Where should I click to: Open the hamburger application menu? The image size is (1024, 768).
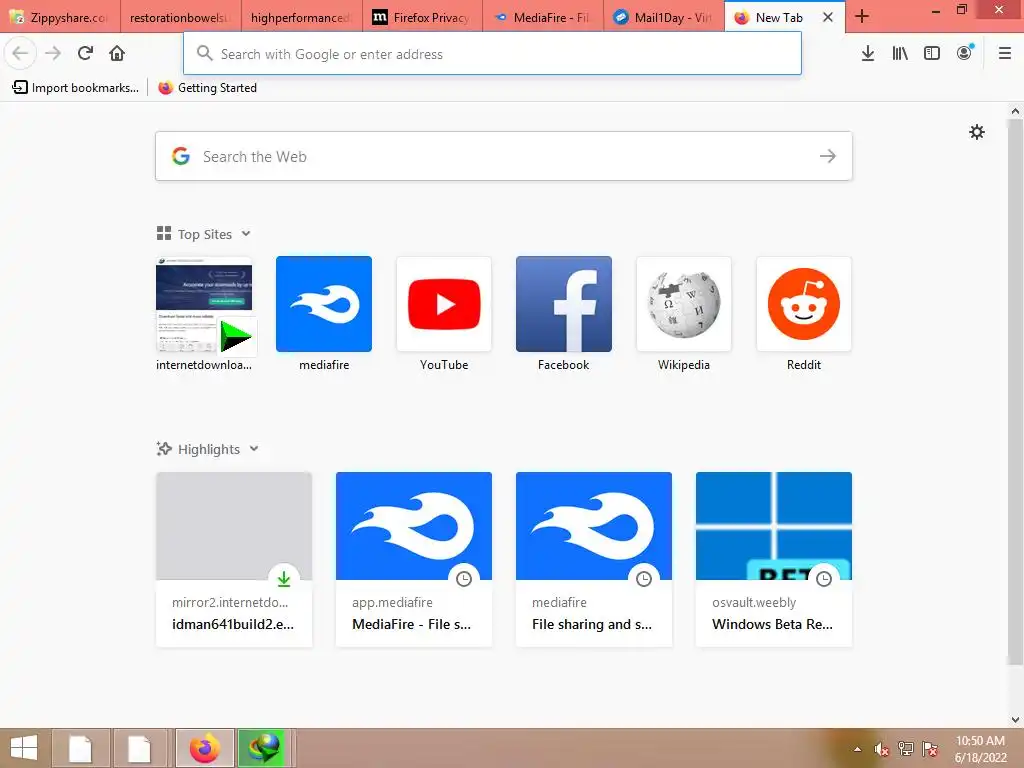click(1005, 54)
